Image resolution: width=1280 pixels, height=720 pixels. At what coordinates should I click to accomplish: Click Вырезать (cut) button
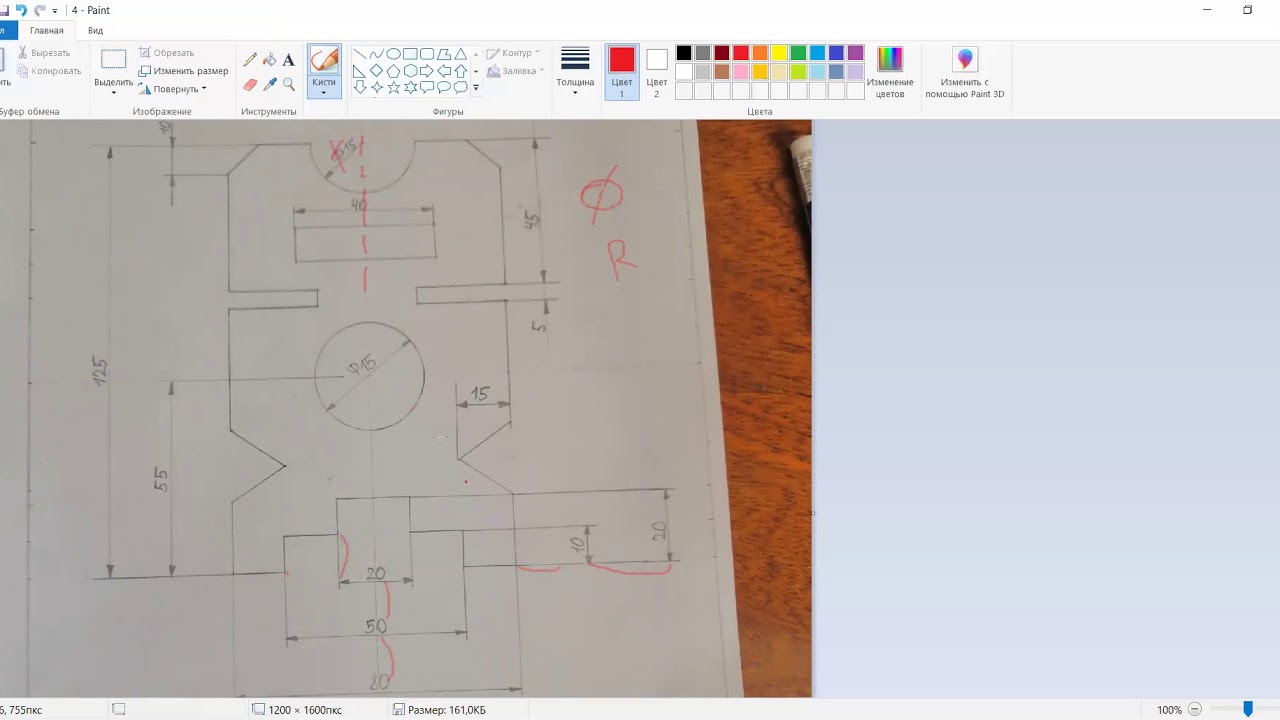click(x=44, y=53)
